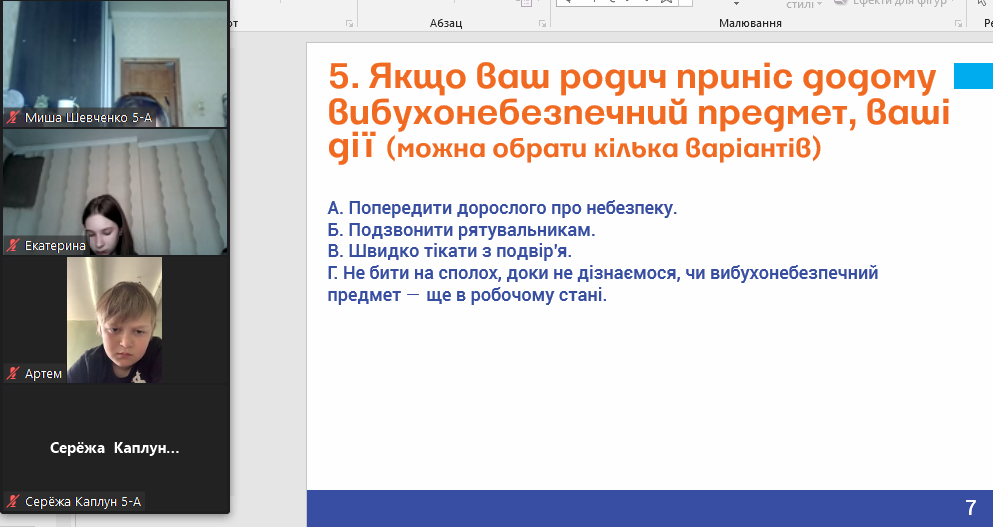The height and width of the screenshot is (527, 993).
Task: Click muted microphone icon beside Миша Шевченко 5-А
Action: click(13, 118)
